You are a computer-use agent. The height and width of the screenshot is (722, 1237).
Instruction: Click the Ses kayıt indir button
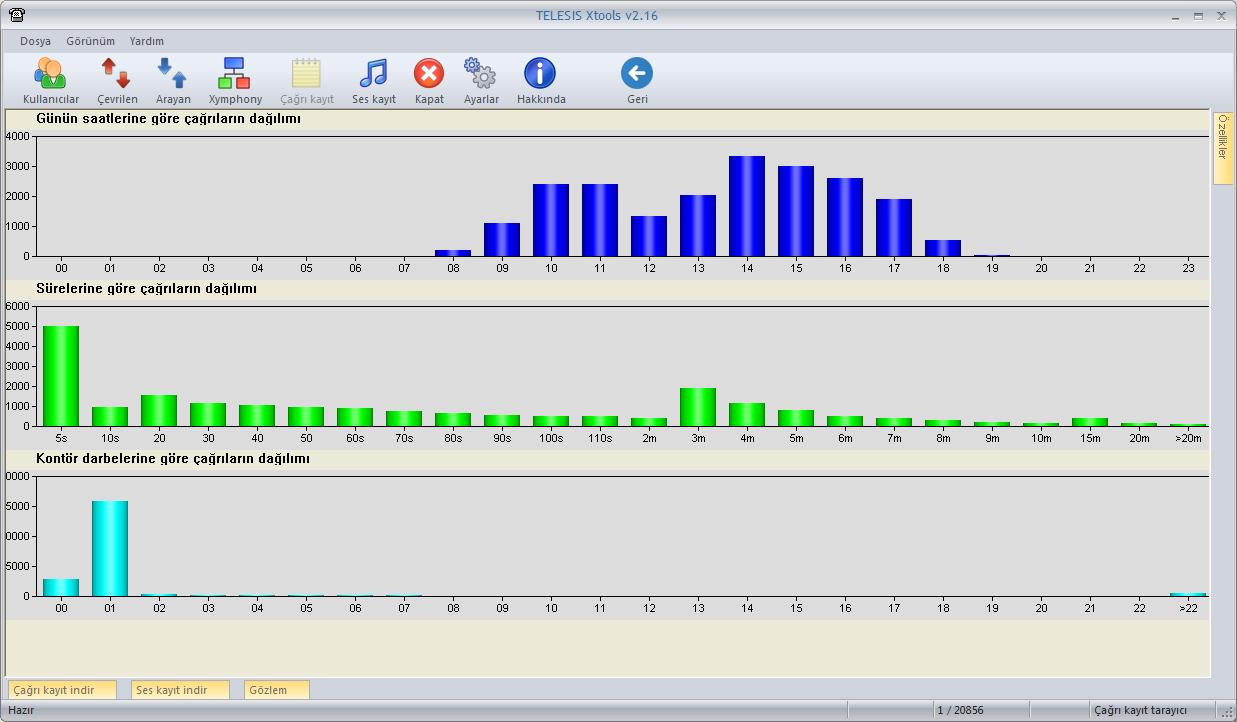[180, 690]
